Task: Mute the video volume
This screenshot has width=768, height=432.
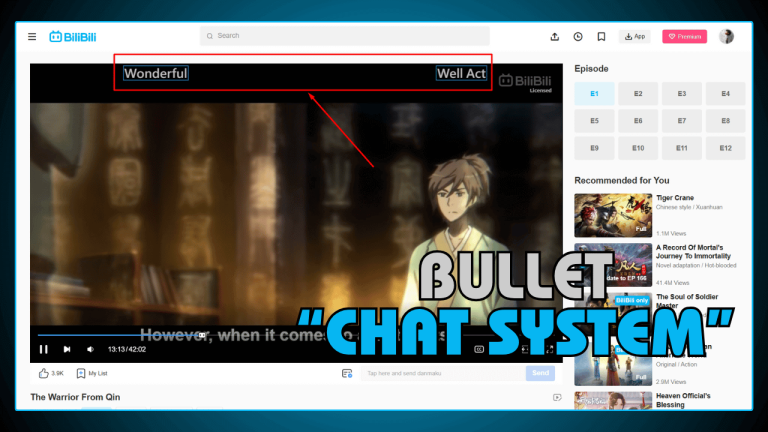Action: tap(90, 349)
